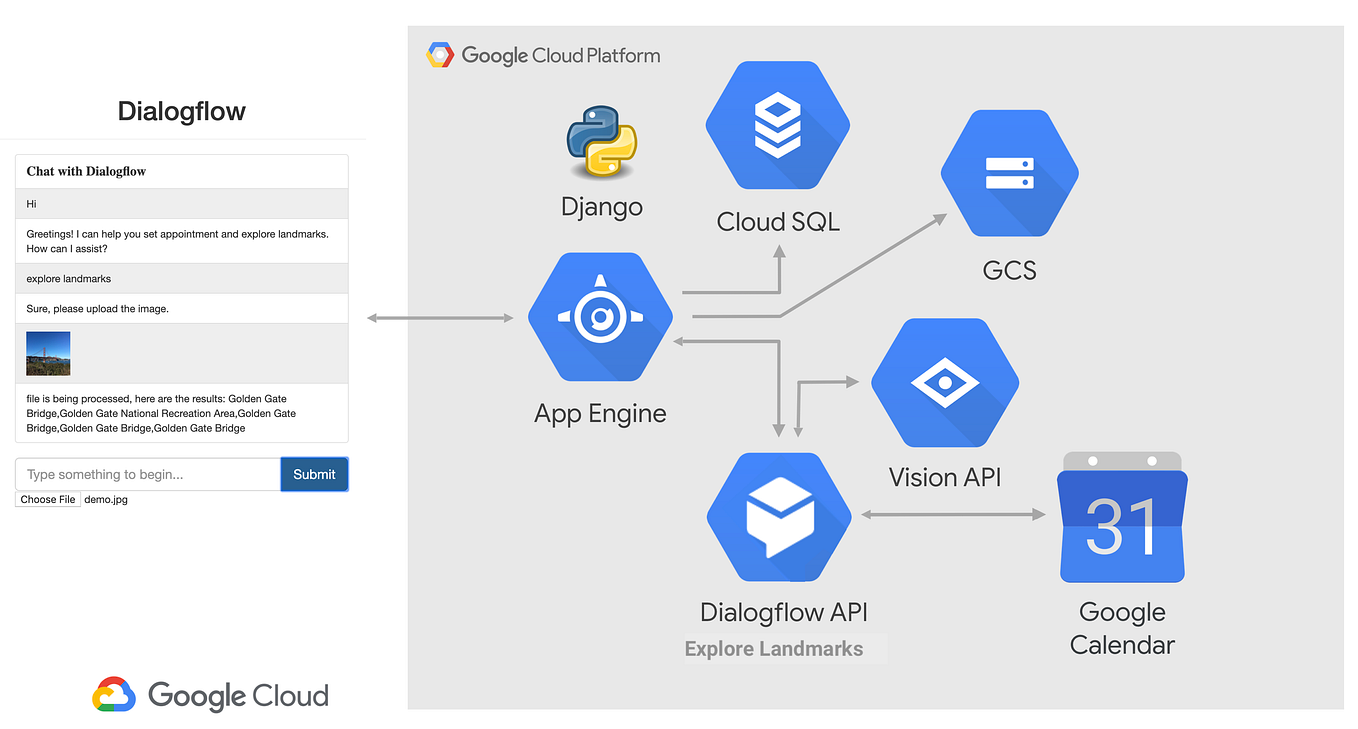Click the Google Cloud logo at bottom left
This screenshot has height=729, width=1358.
click(210, 694)
